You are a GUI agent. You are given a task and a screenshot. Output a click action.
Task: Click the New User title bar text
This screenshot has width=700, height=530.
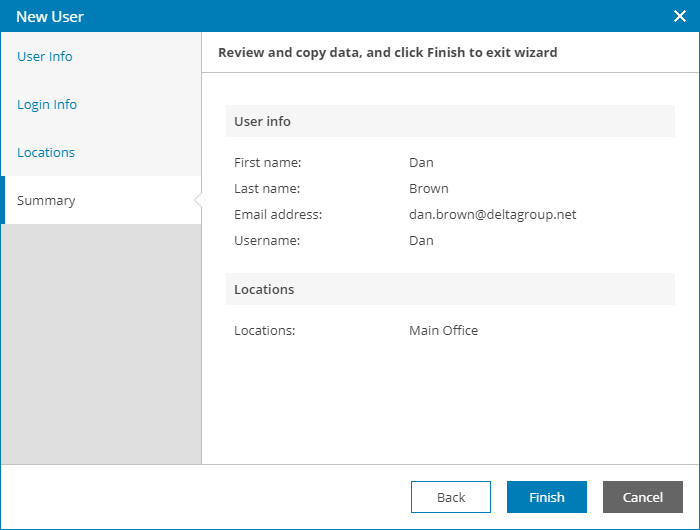click(x=50, y=17)
